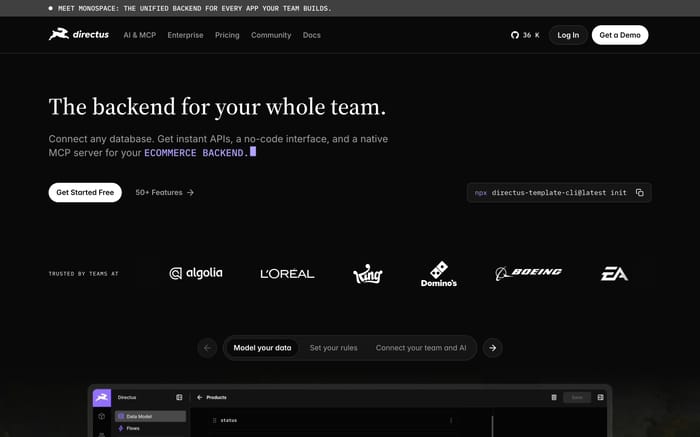
Task: Click the Domino's logo
Action: coord(438,274)
